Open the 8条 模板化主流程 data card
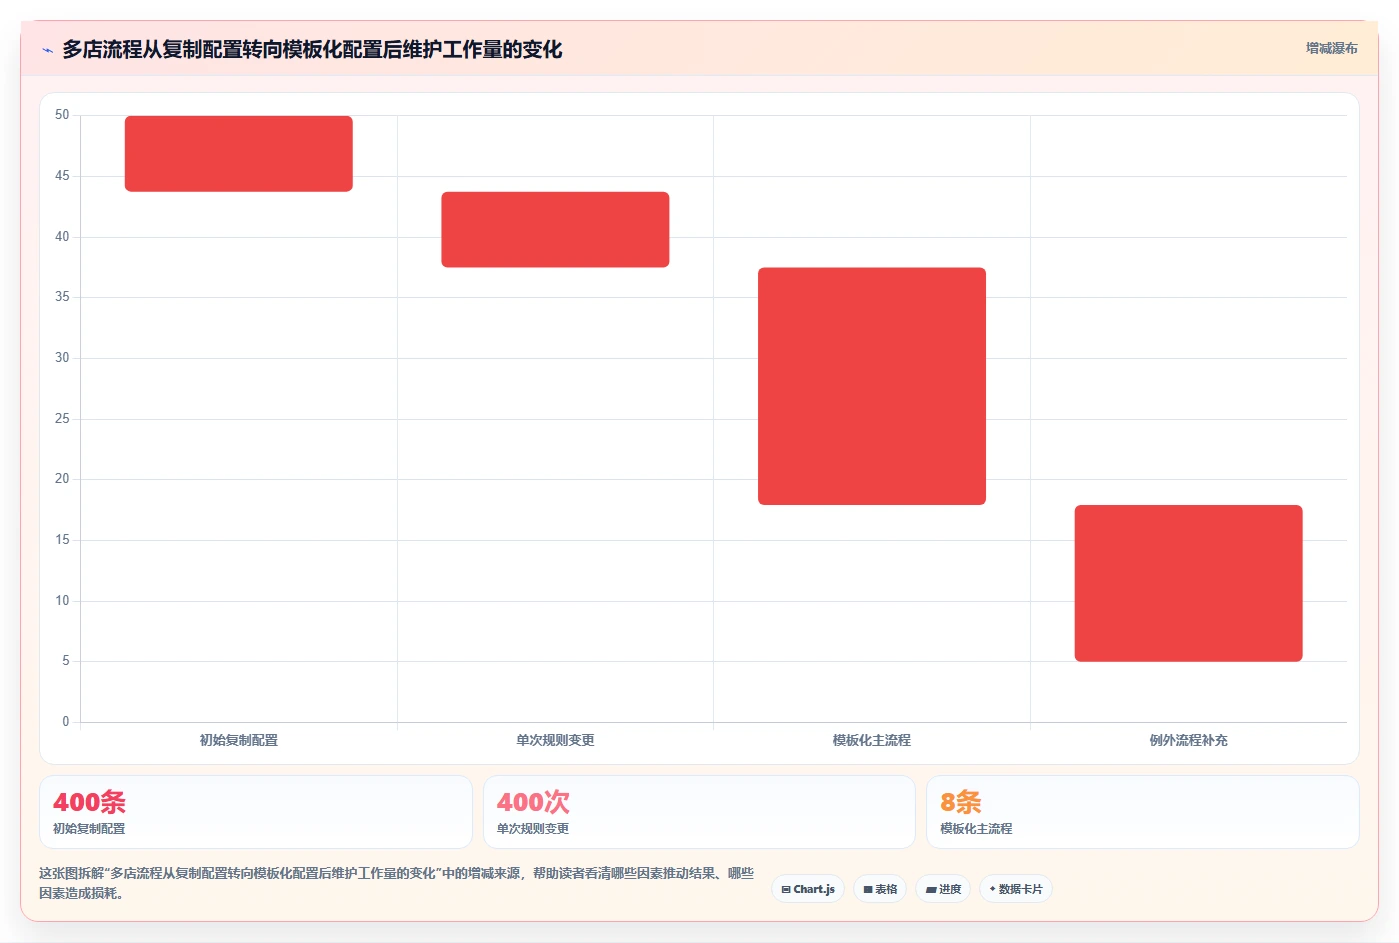This screenshot has height=943, width=1399. (1143, 812)
